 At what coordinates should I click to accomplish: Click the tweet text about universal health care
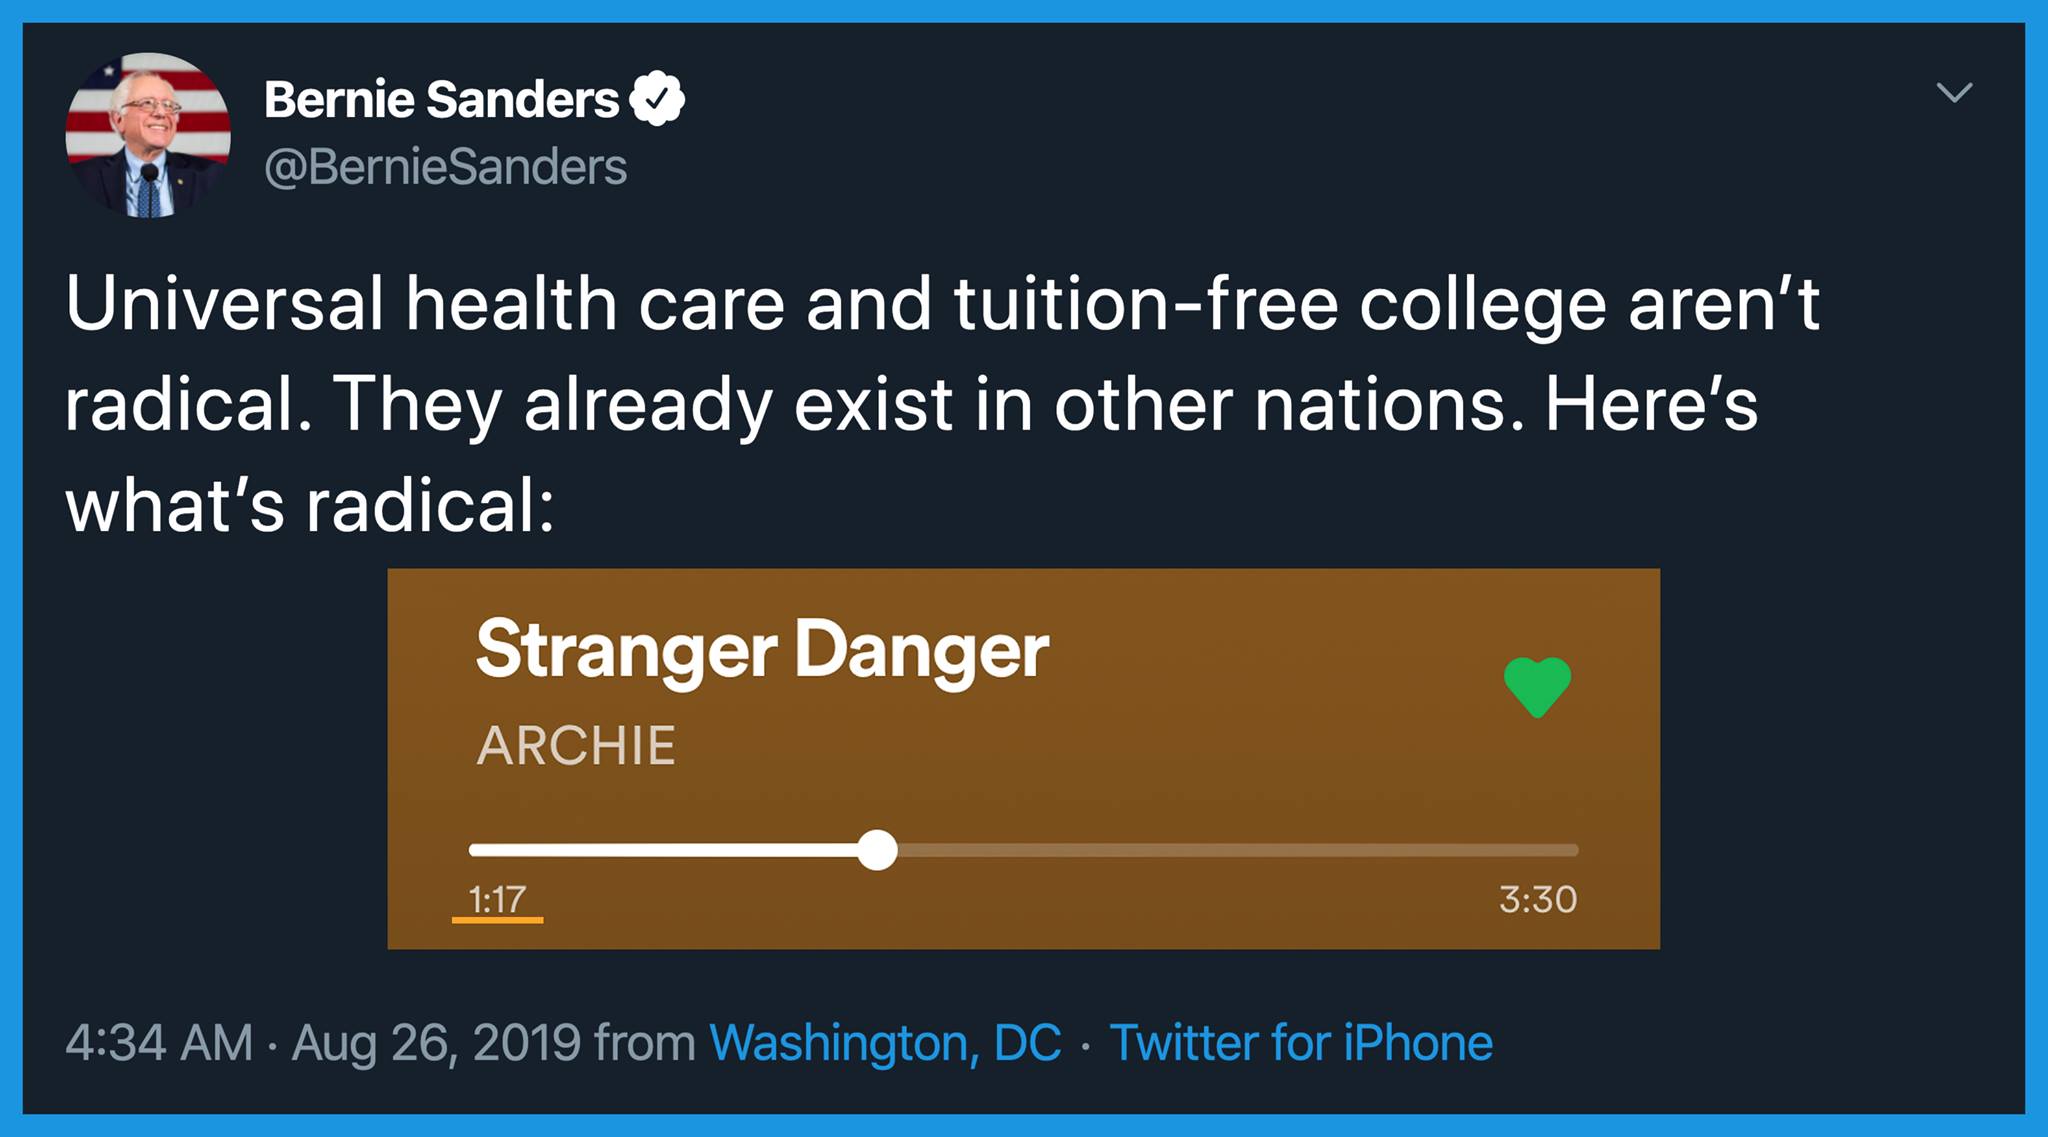point(942,405)
